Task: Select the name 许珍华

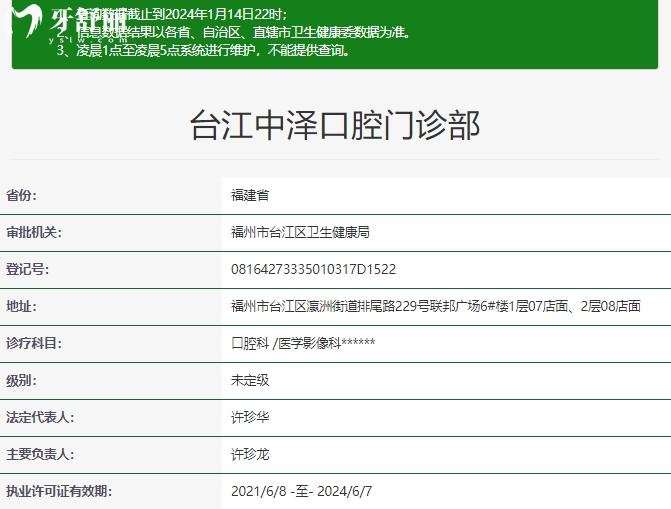Action: point(250,417)
